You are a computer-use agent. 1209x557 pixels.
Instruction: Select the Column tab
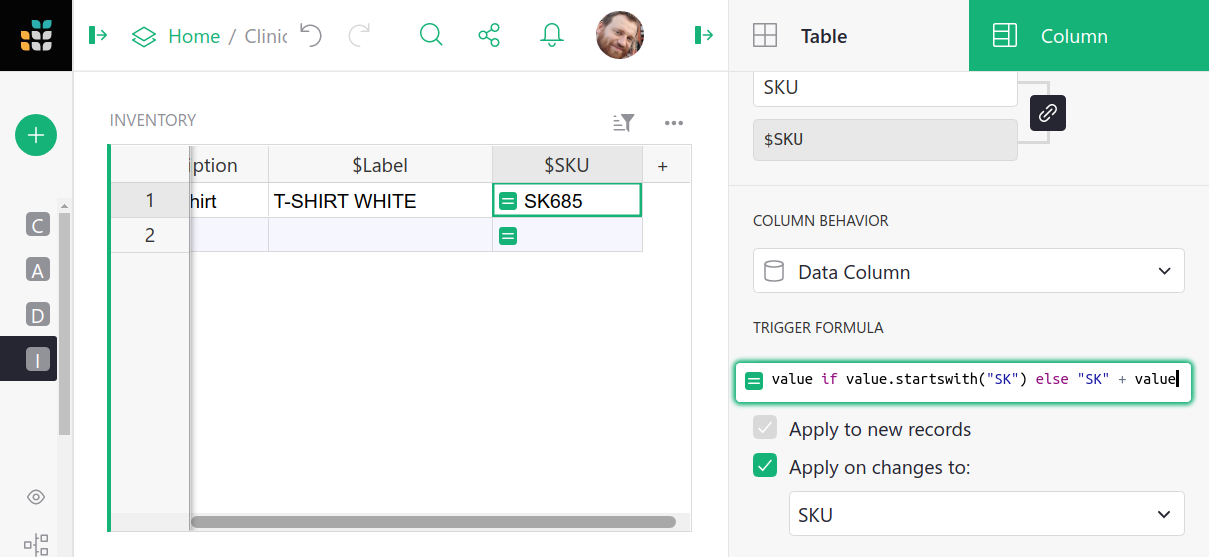(1074, 36)
